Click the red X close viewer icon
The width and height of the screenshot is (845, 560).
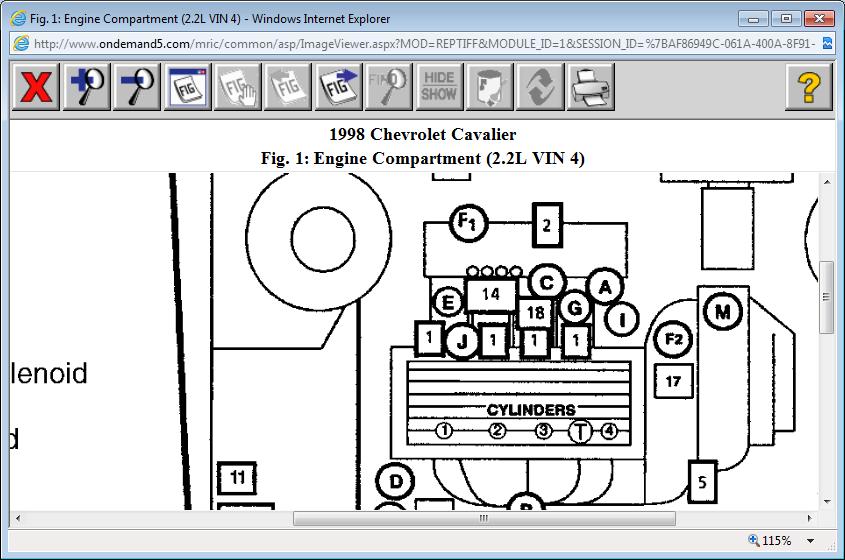(x=36, y=87)
